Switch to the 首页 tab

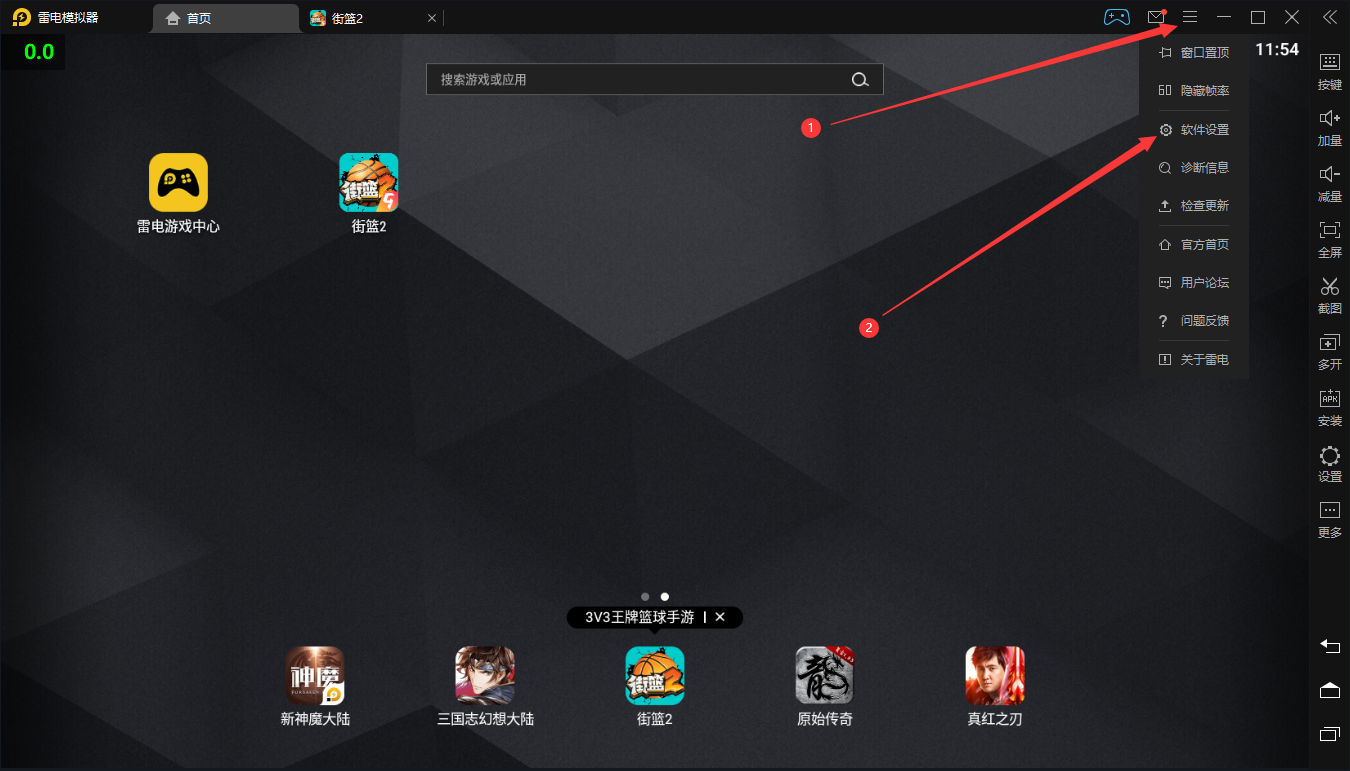click(227, 18)
